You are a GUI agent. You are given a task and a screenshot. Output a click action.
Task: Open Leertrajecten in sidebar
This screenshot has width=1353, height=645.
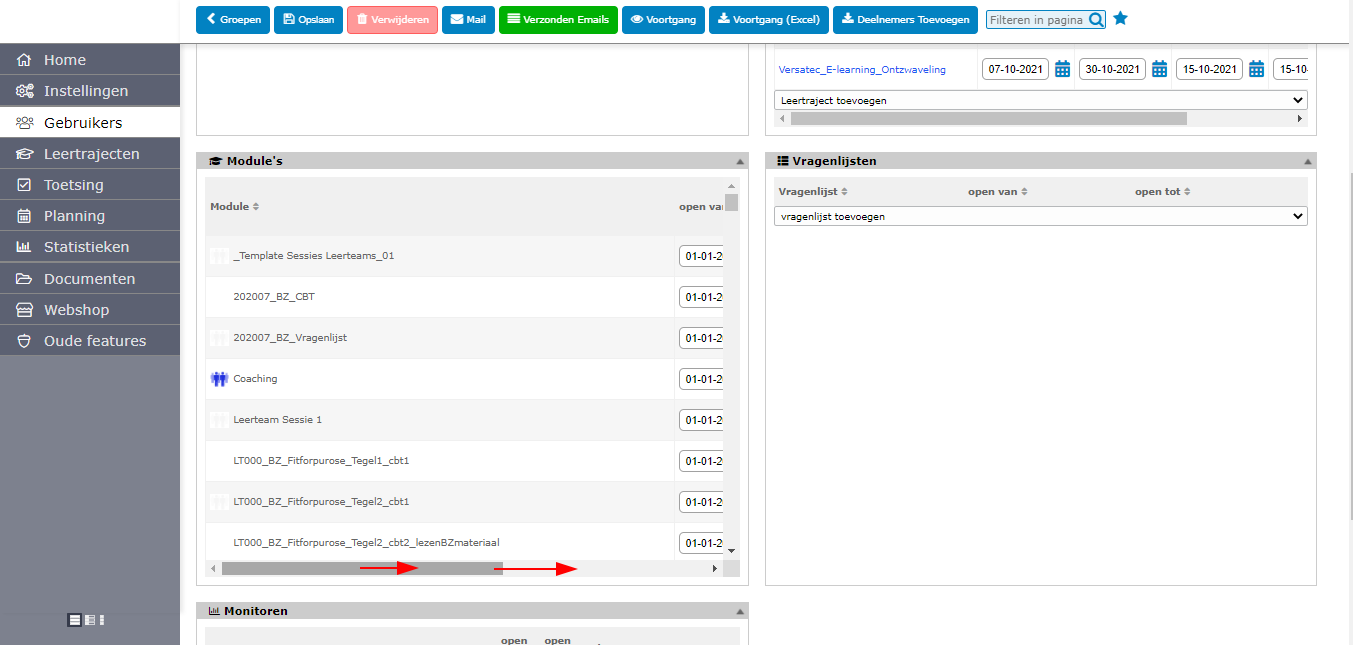pos(91,154)
